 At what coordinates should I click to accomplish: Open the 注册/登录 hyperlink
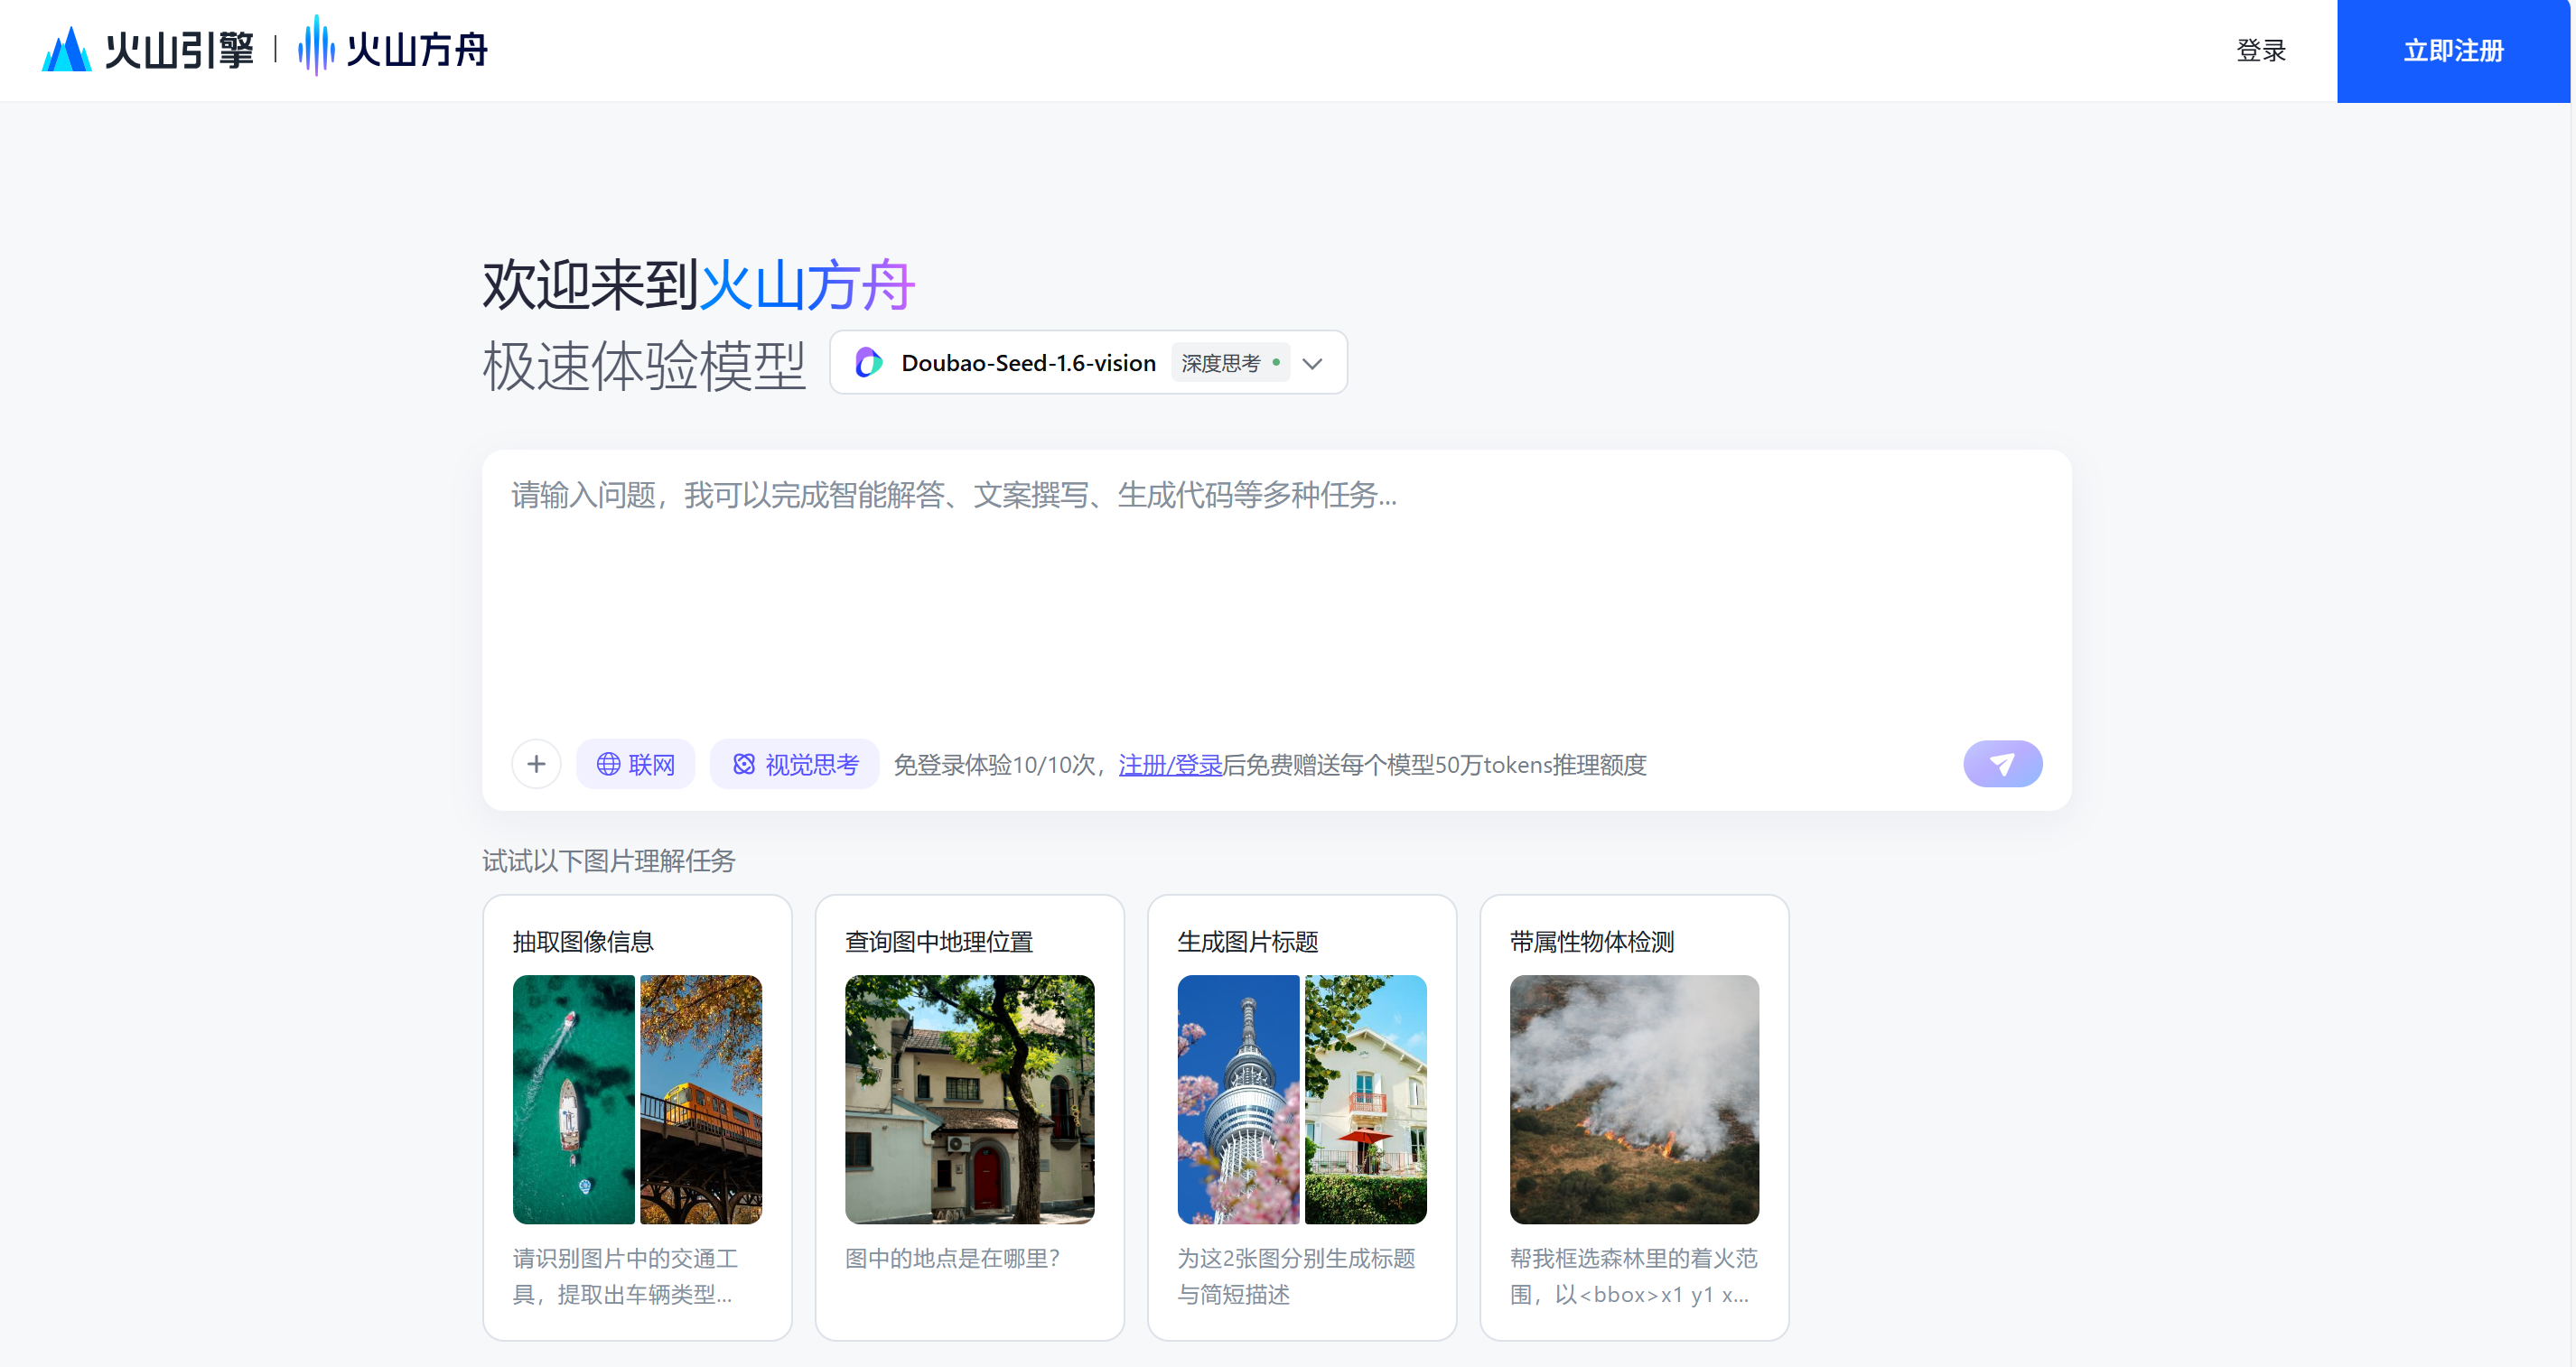pos(1170,765)
